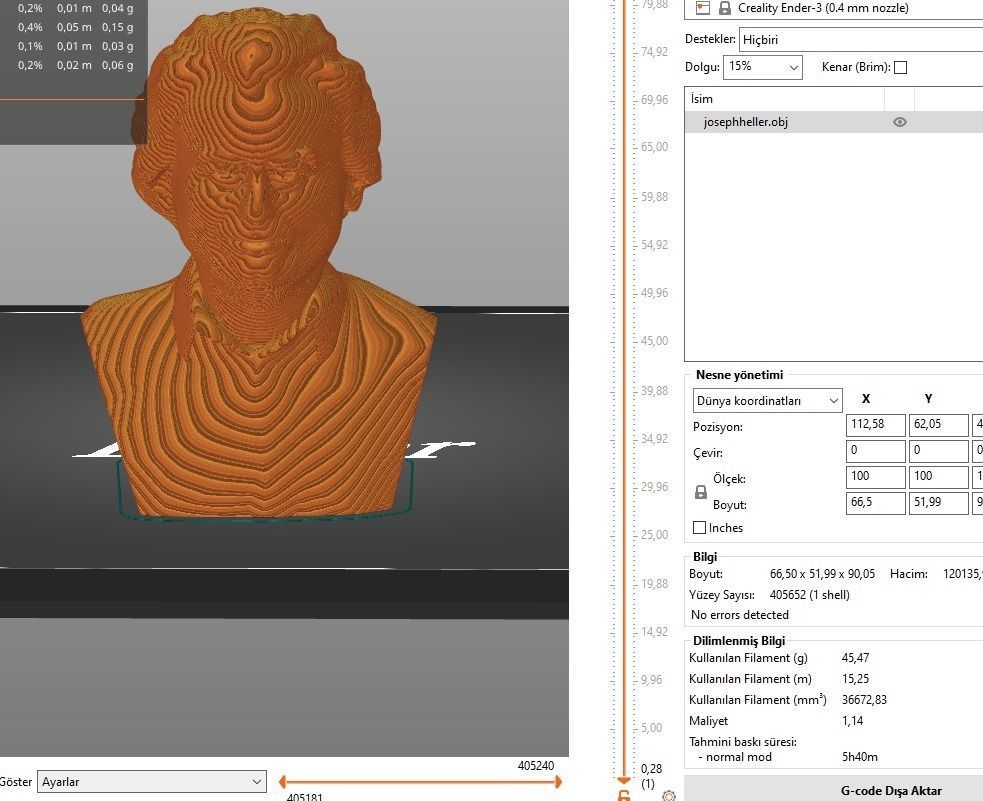Click the Pozisyon X field showing 112,58

(x=875, y=425)
